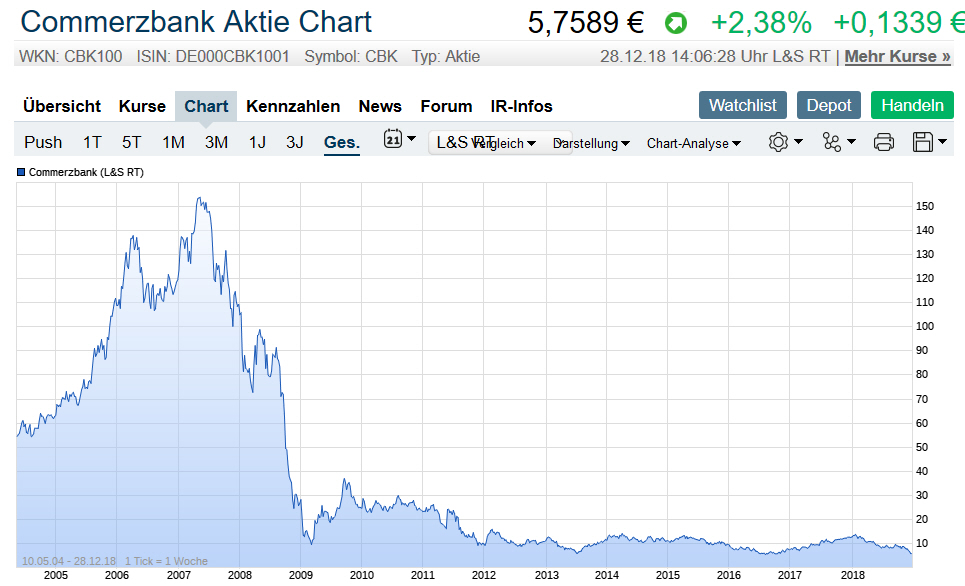Image resolution: width=965 pixels, height=586 pixels.
Task: Go to the Forum tab
Action: click(446, 106)
